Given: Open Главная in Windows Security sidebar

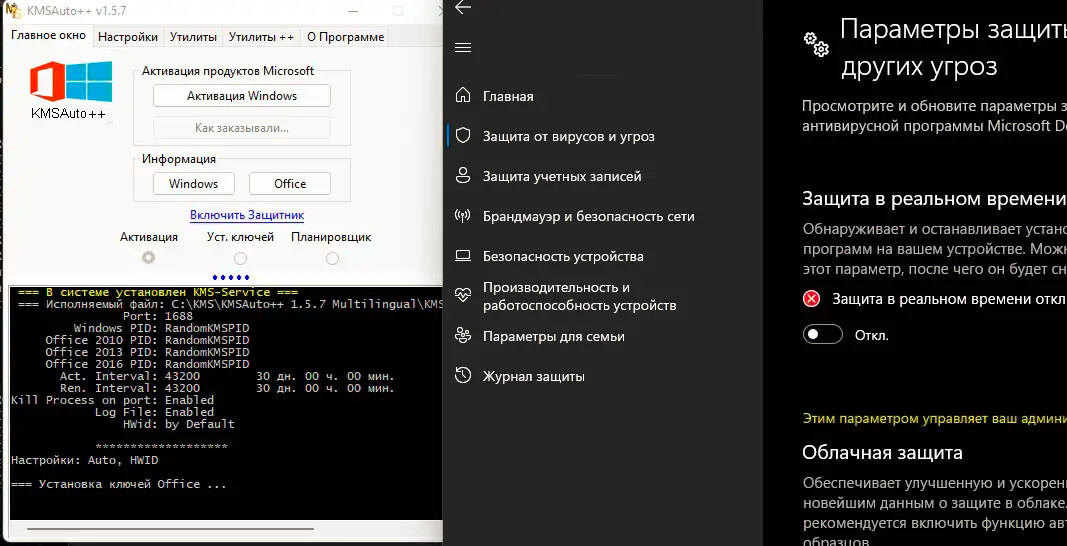Looking at the screenshot, I should tap(508, 96).
